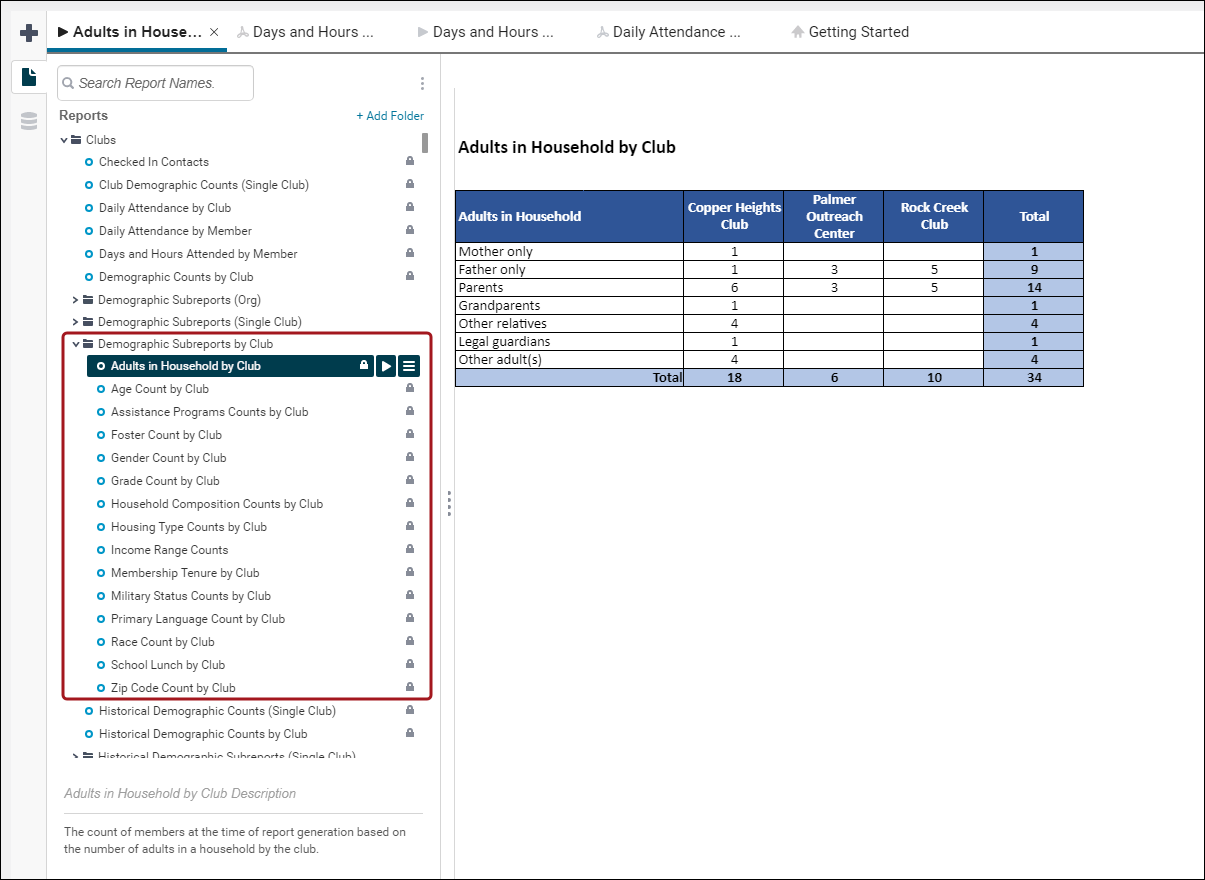Click lock icon beside Race Count by Club
Screen dimensions: 1205x880
pyautogui.click(x=409, y=642)
